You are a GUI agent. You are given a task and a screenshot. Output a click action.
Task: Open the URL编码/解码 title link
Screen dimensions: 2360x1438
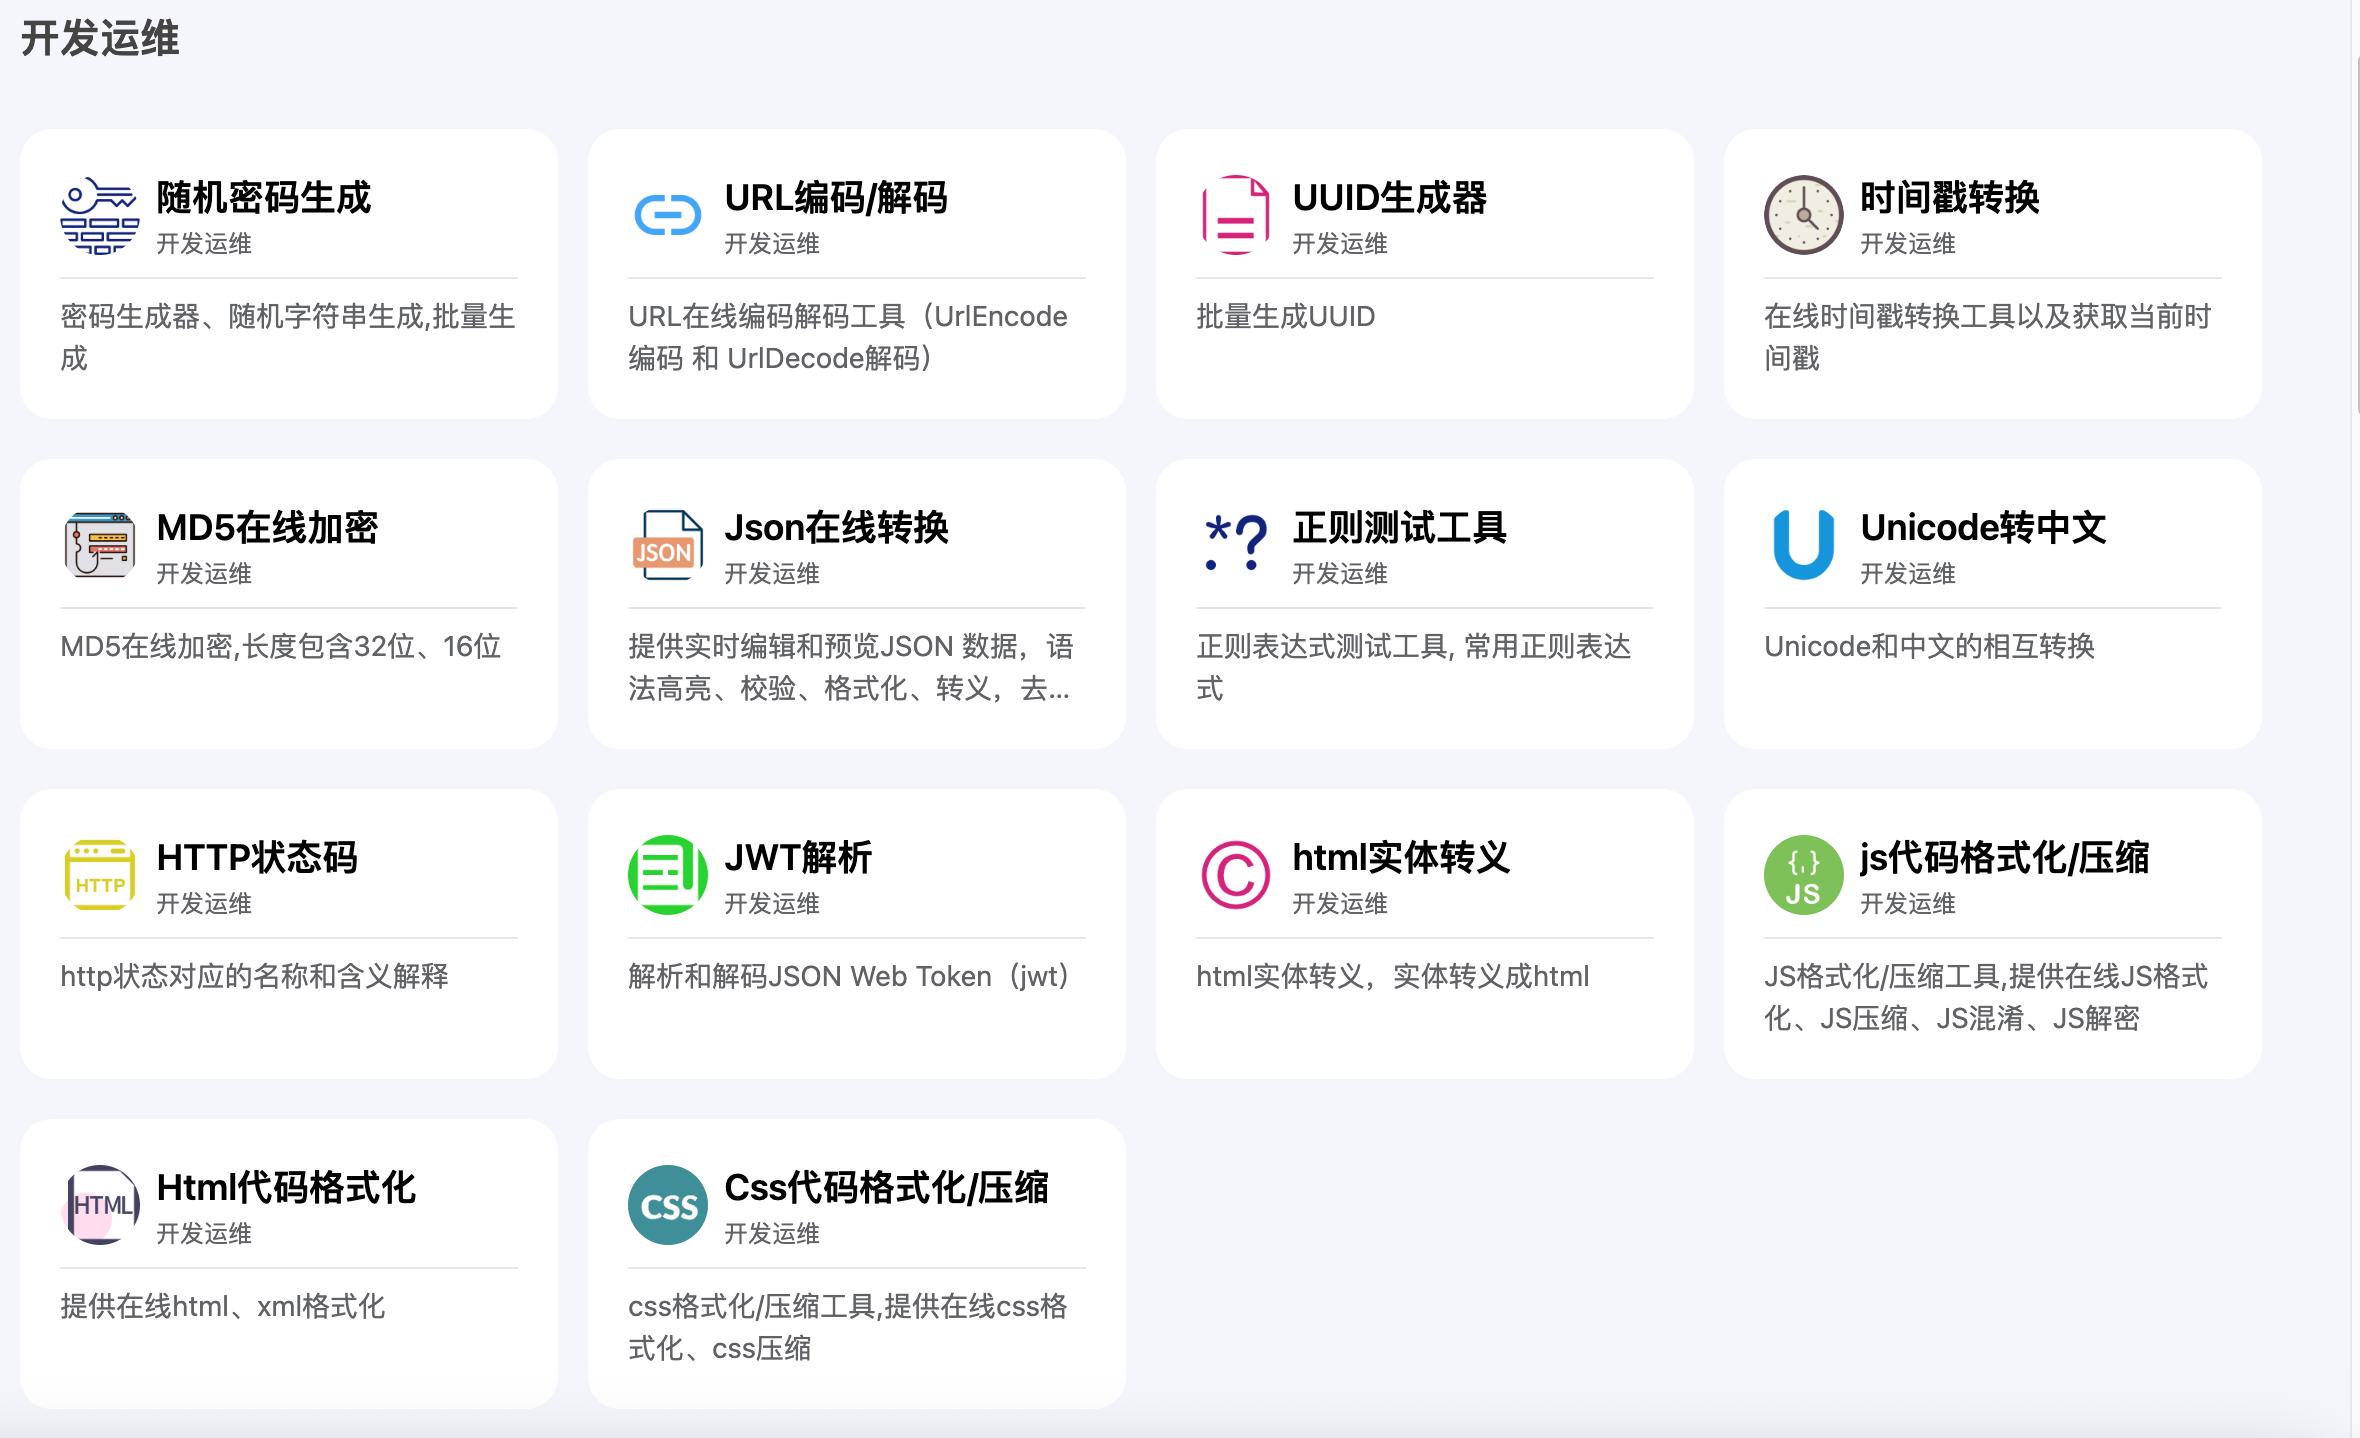[x=835, y=198]
